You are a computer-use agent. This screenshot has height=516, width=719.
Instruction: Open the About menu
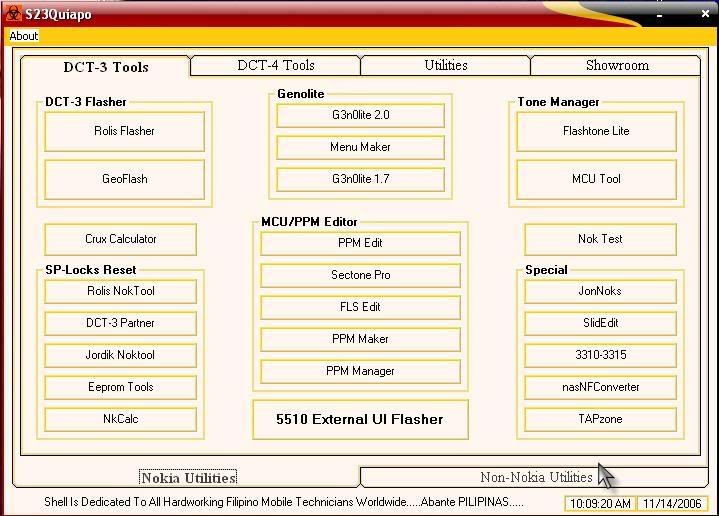pyautogui.click(x=23, y=36)
